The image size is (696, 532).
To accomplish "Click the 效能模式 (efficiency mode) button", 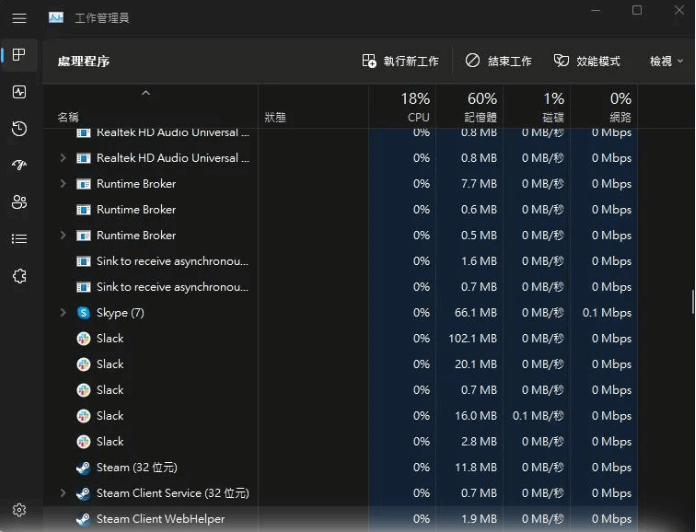I will click(586, 61).
